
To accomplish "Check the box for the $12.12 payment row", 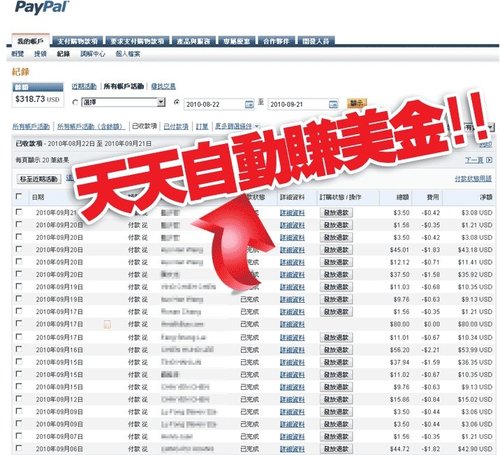I will click(19, 261).
